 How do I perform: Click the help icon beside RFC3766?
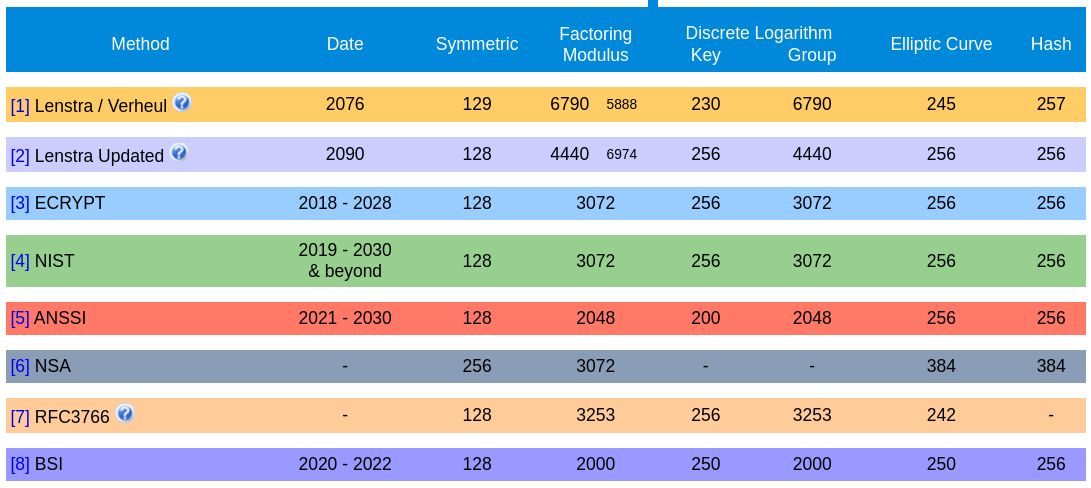tap(125, 414)
